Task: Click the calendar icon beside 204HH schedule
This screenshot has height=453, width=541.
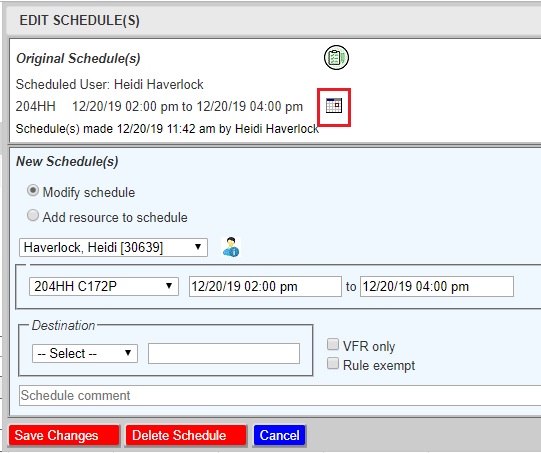Action: pyautogui.click(x=334, y=106)
